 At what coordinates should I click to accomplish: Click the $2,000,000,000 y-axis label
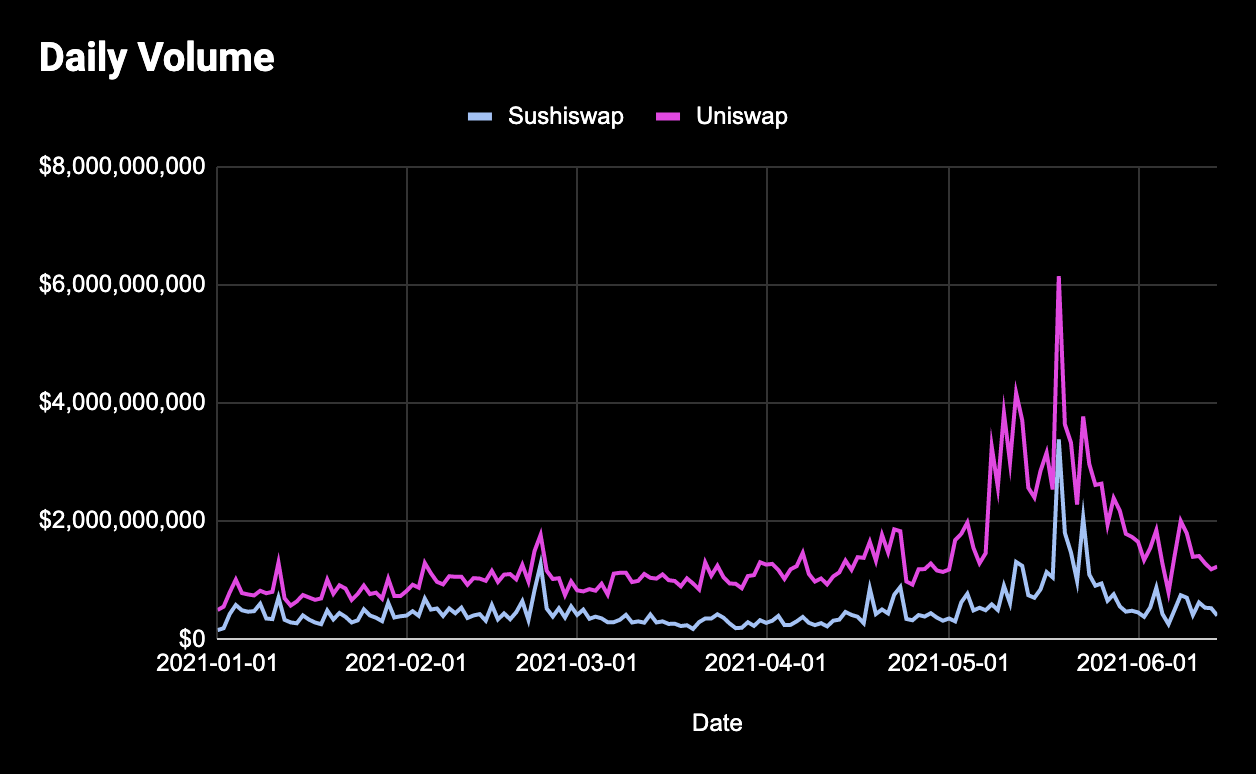[x=122, y=521]
